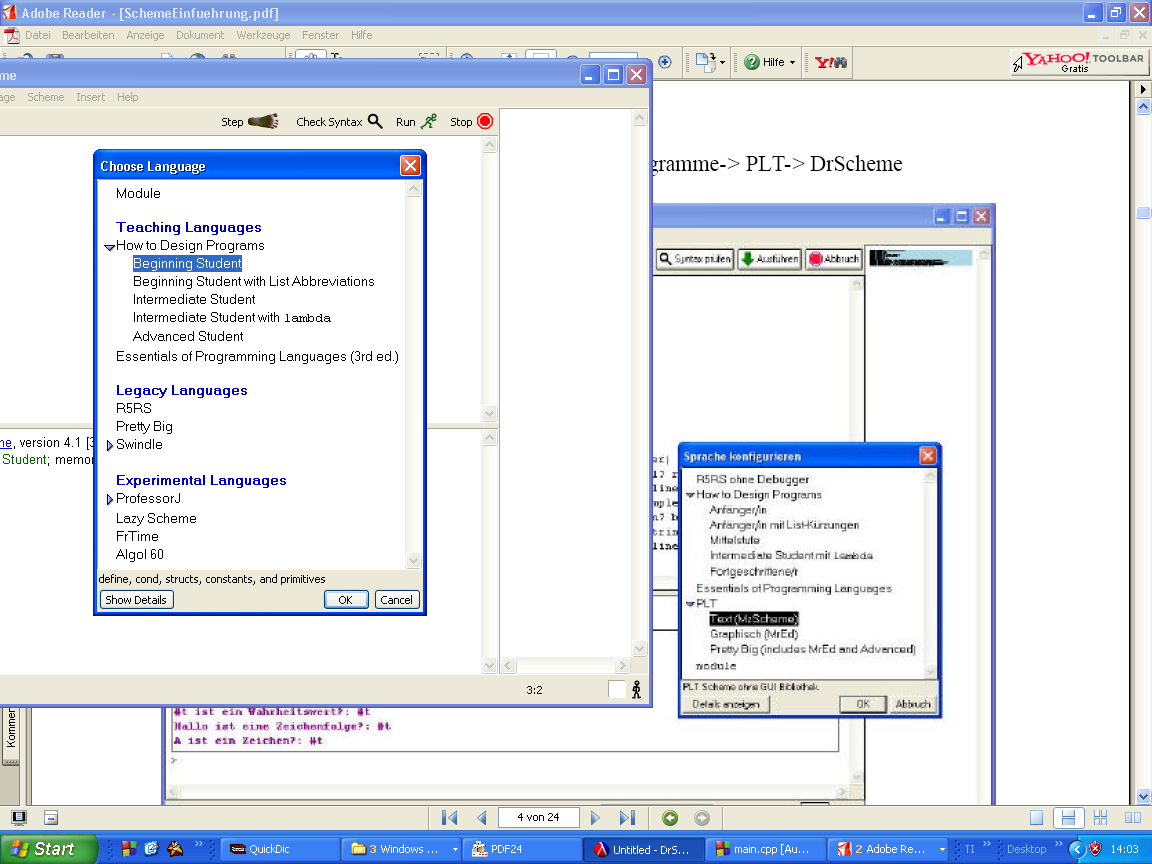Go to previous page in Adobe Reader
This screenshot has width=1152, height=864.
click(x=481, y=818)
